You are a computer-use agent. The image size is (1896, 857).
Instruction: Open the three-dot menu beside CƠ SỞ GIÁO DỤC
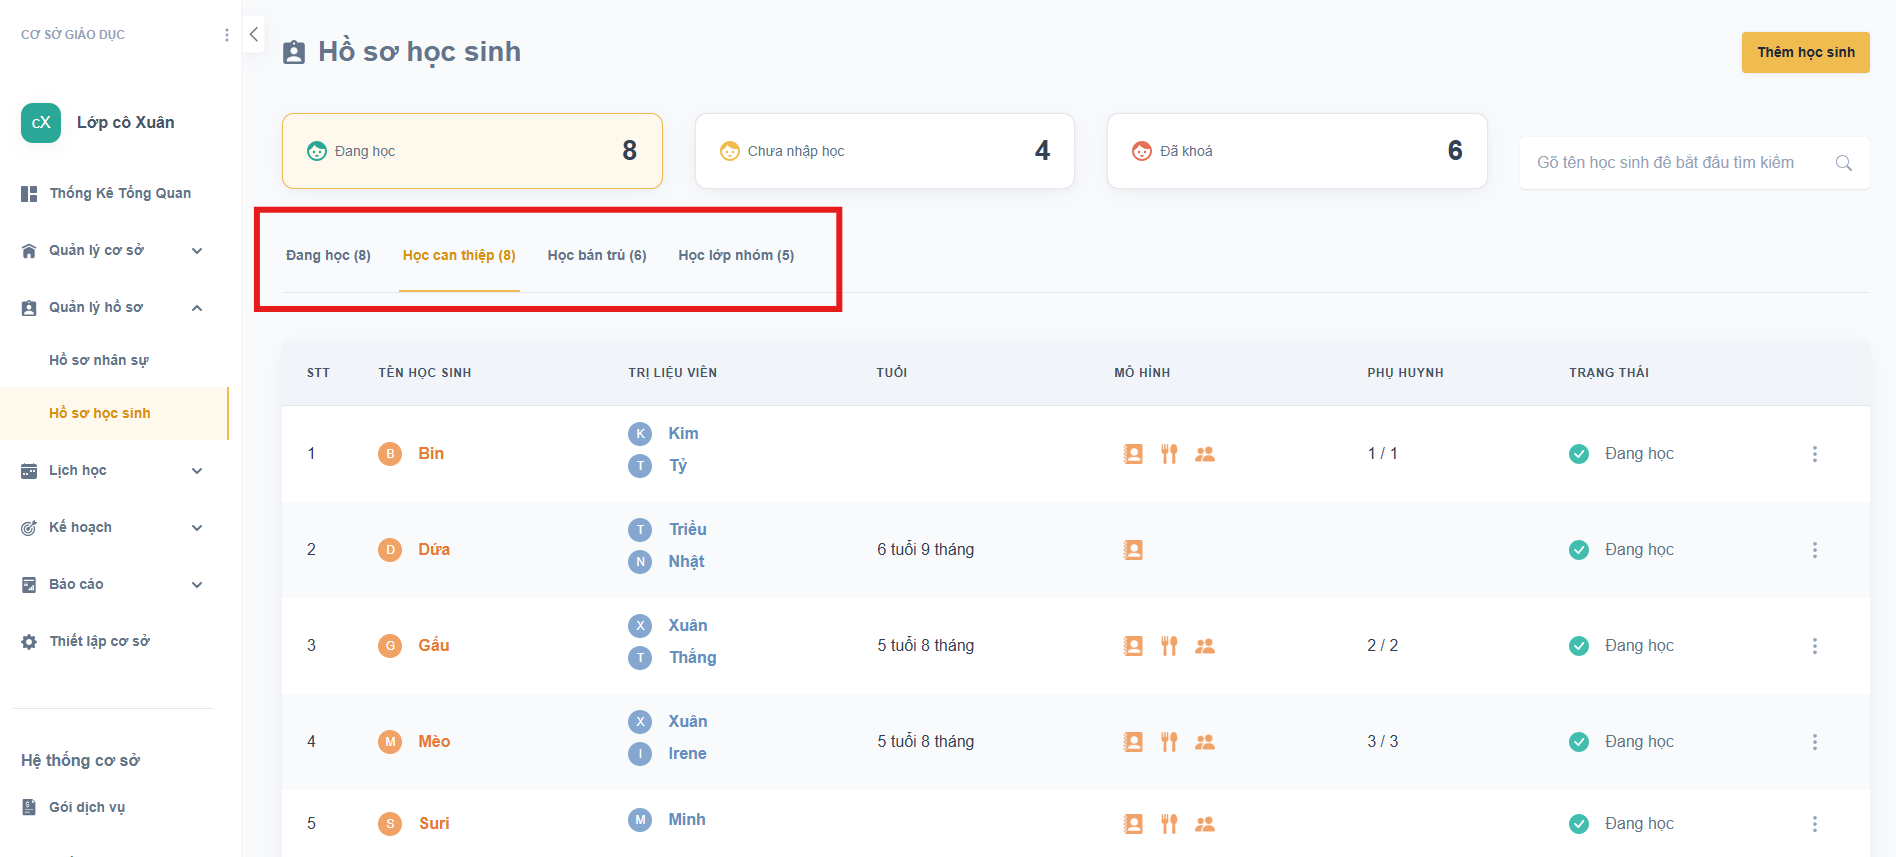coord(227,35)
